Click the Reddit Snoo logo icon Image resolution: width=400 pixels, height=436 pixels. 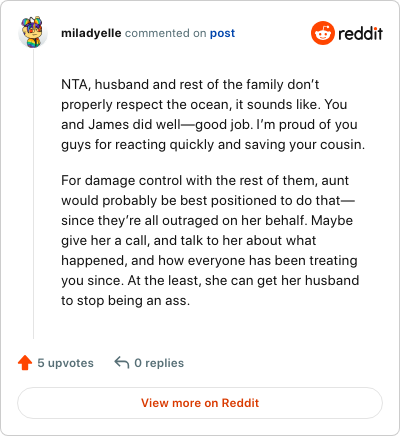tap(322, 33)
